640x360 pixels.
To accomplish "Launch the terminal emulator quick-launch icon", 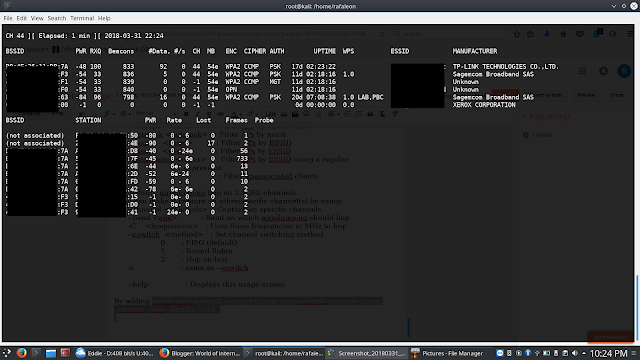I will pyautogui.click(x=36, y=353).
